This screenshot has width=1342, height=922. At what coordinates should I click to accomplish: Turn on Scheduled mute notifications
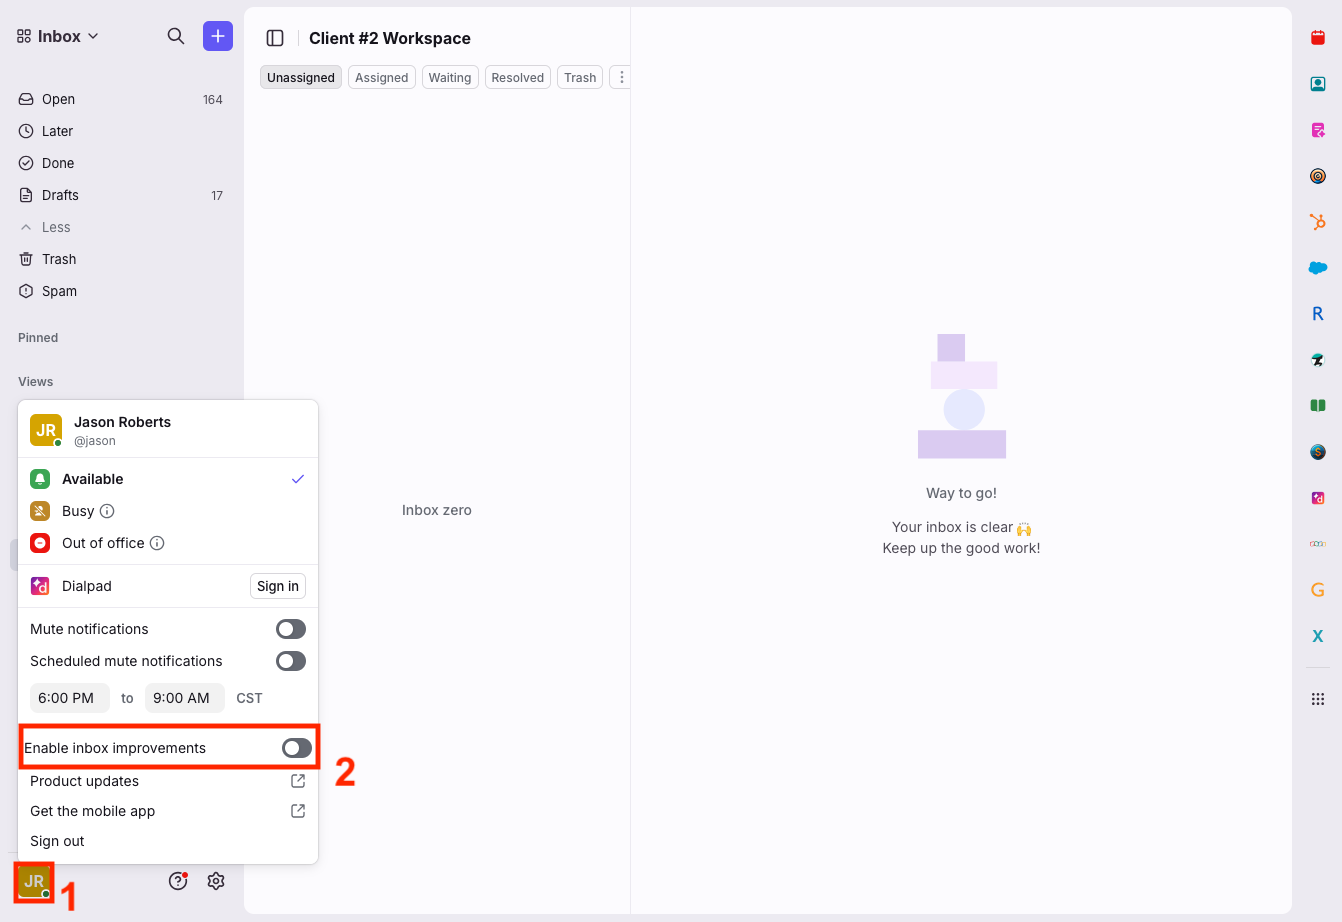click(x=291, y=661)
